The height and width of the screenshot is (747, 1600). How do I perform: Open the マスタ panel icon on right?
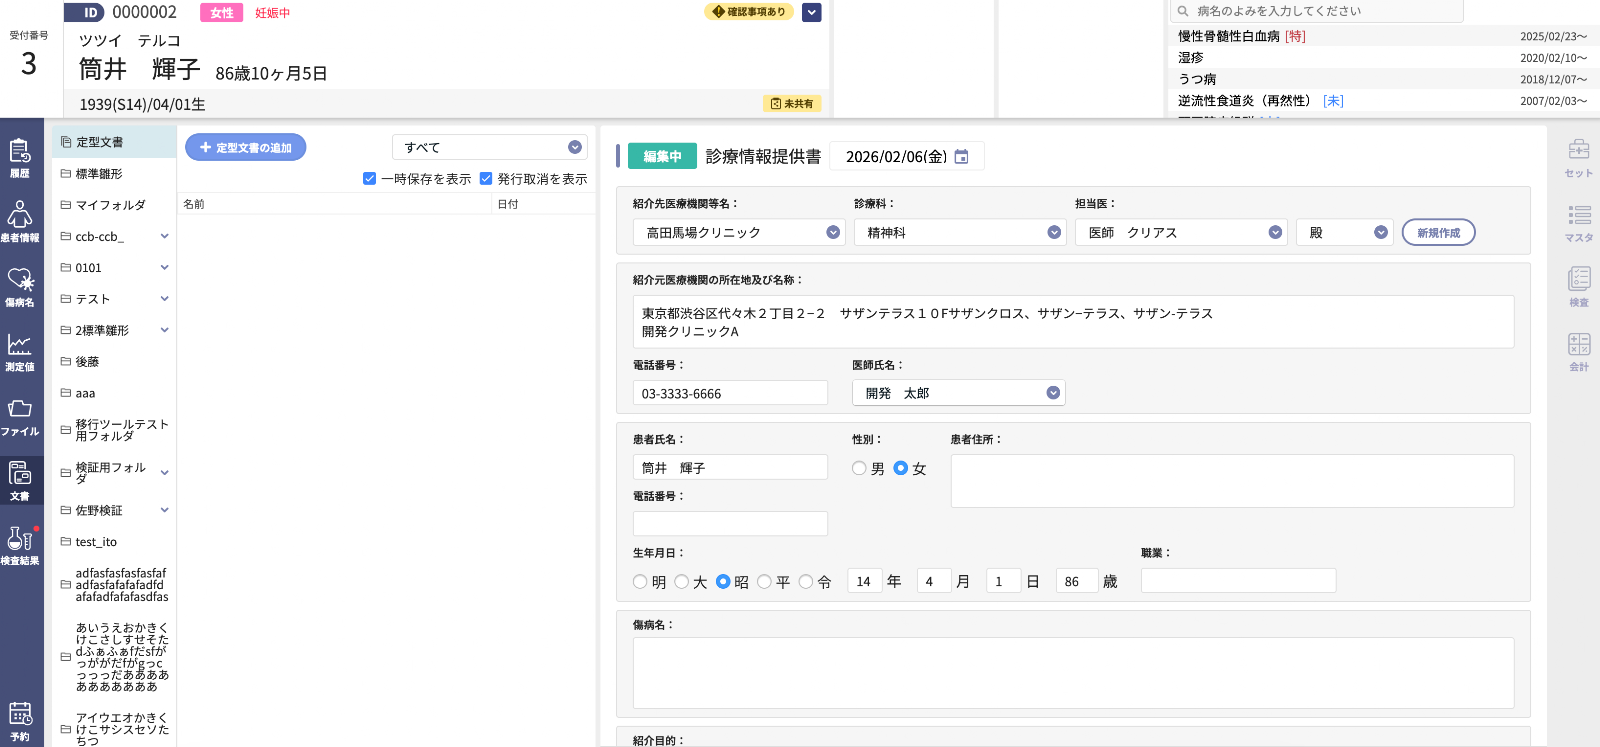1579,223
